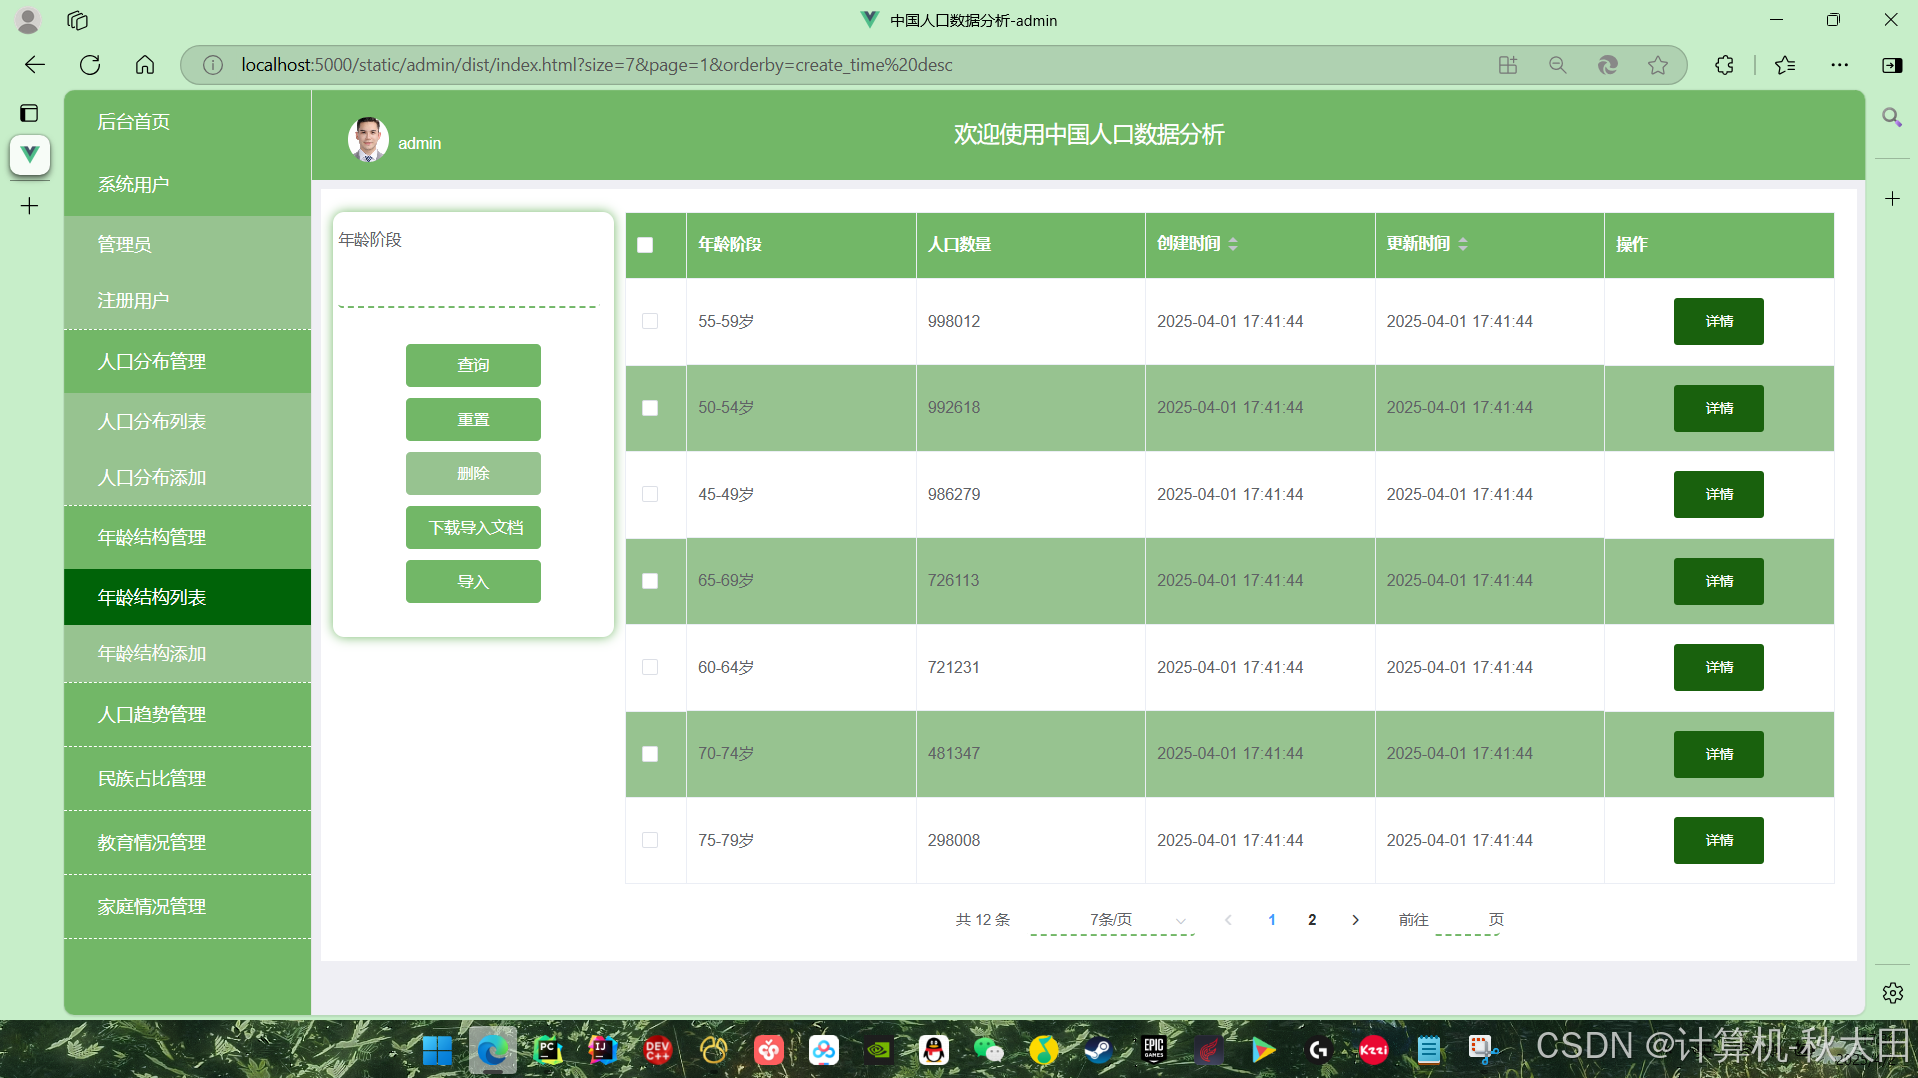Check the 55-59岁 row checkbox
The height and width of the screenshot is (1078, 1918).
(x=650, y=321)
